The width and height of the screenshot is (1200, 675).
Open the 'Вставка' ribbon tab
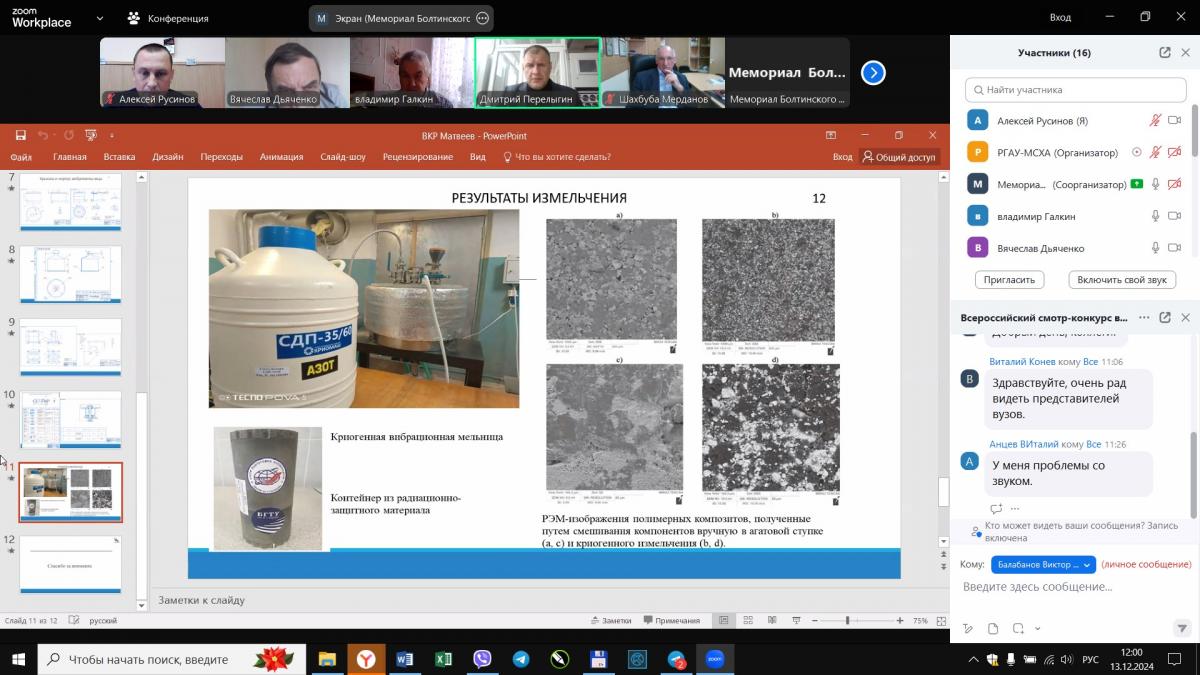[x=119, y=157]
